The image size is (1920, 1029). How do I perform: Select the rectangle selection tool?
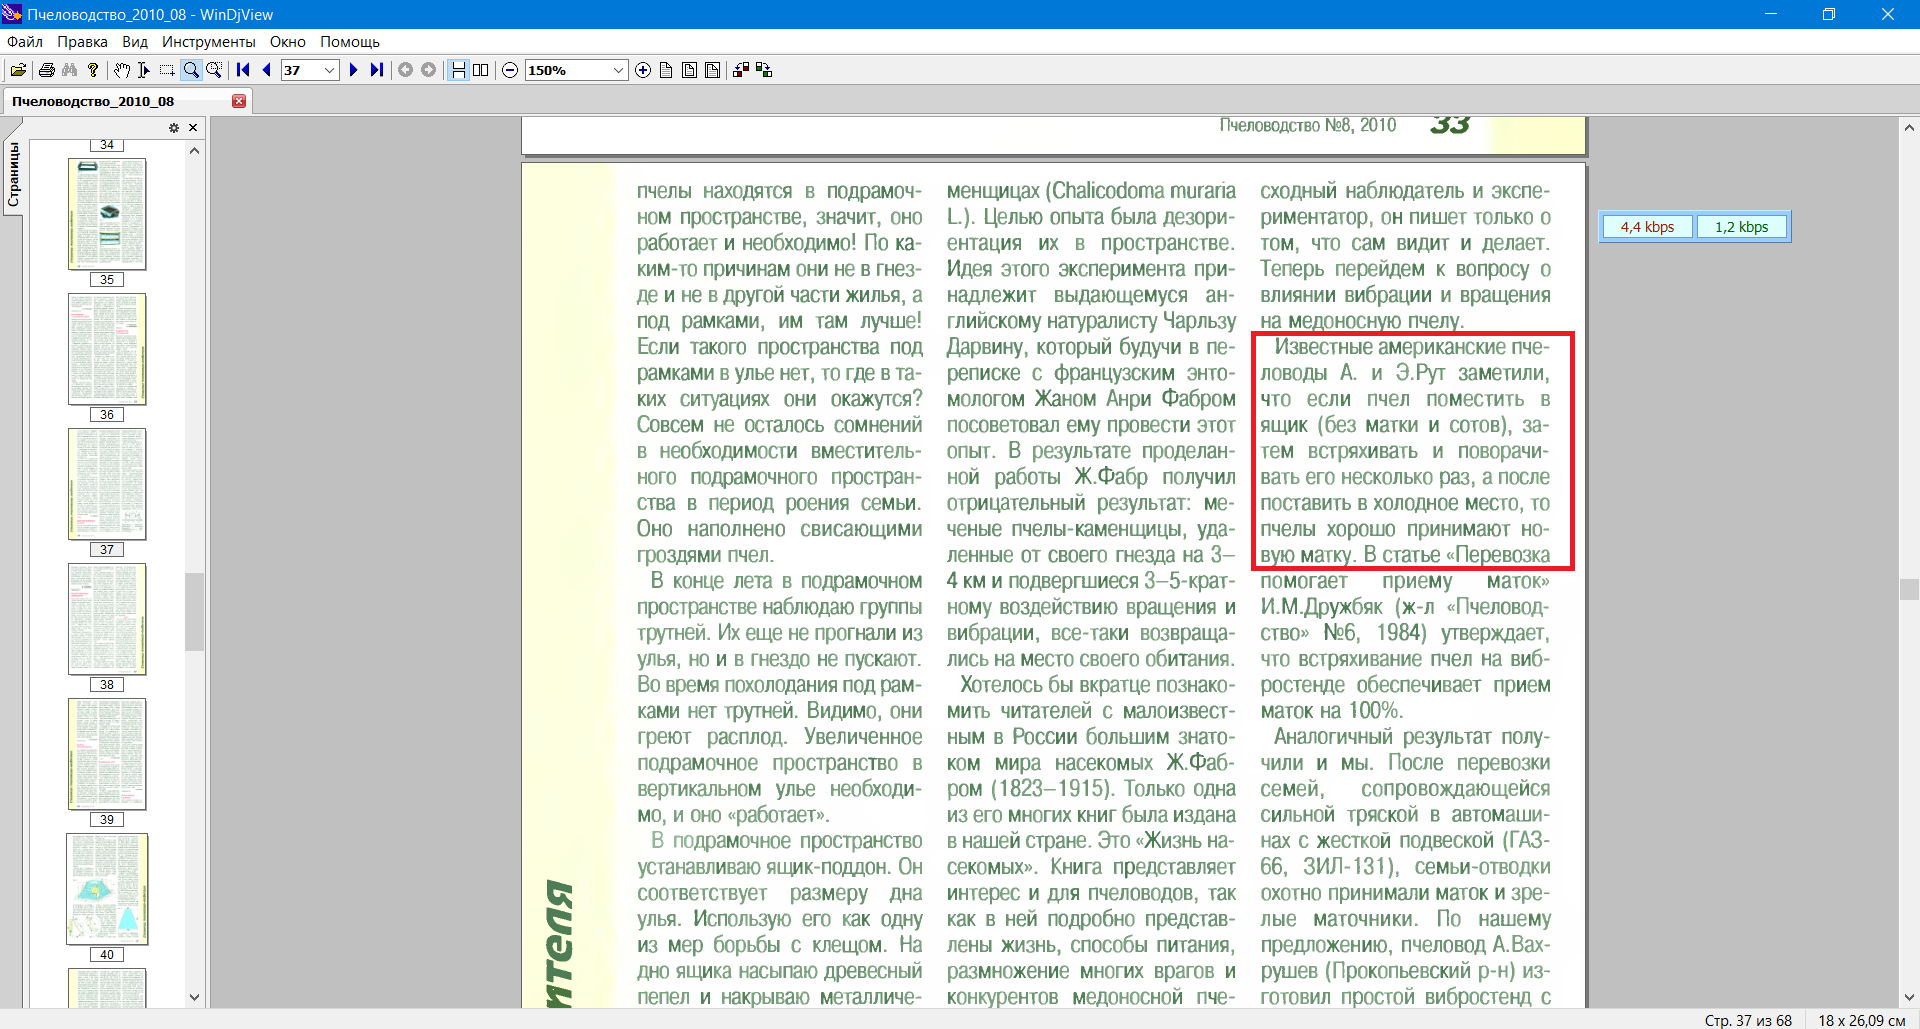[x=167, y=70]
